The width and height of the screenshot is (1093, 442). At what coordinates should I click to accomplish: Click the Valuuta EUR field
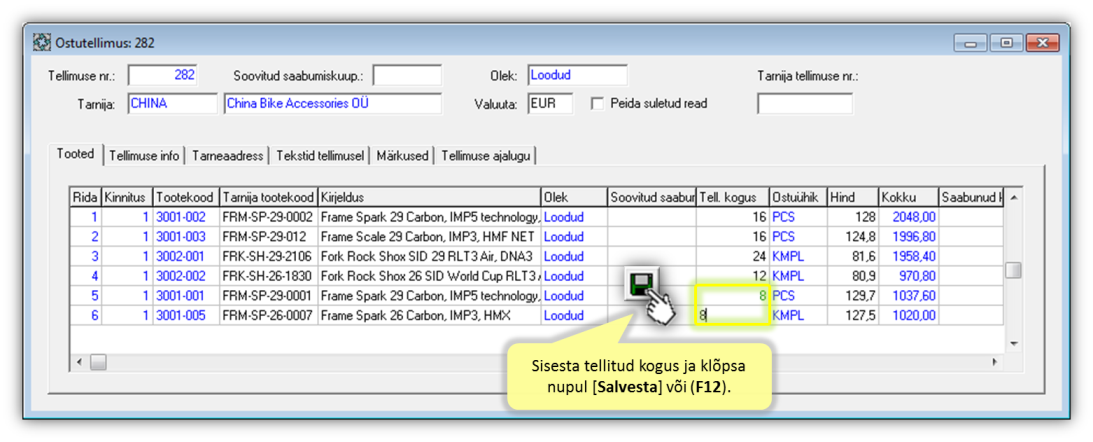(550, 103)
